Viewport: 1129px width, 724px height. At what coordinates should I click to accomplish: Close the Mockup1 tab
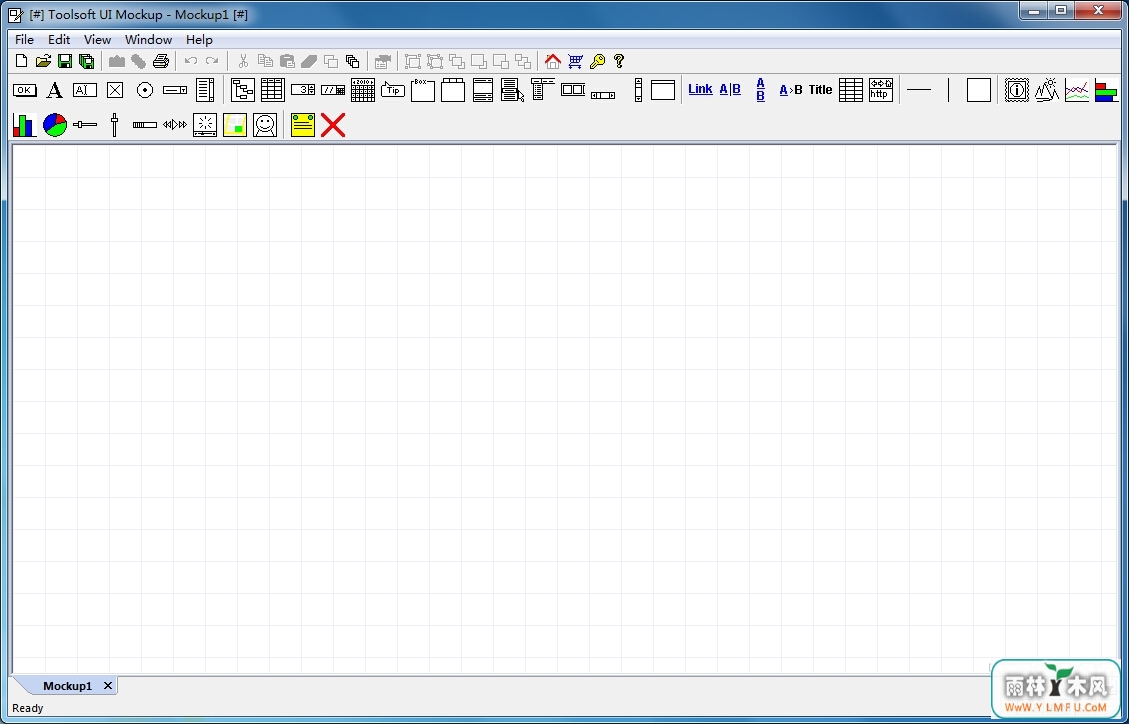(x=108, y=686)
